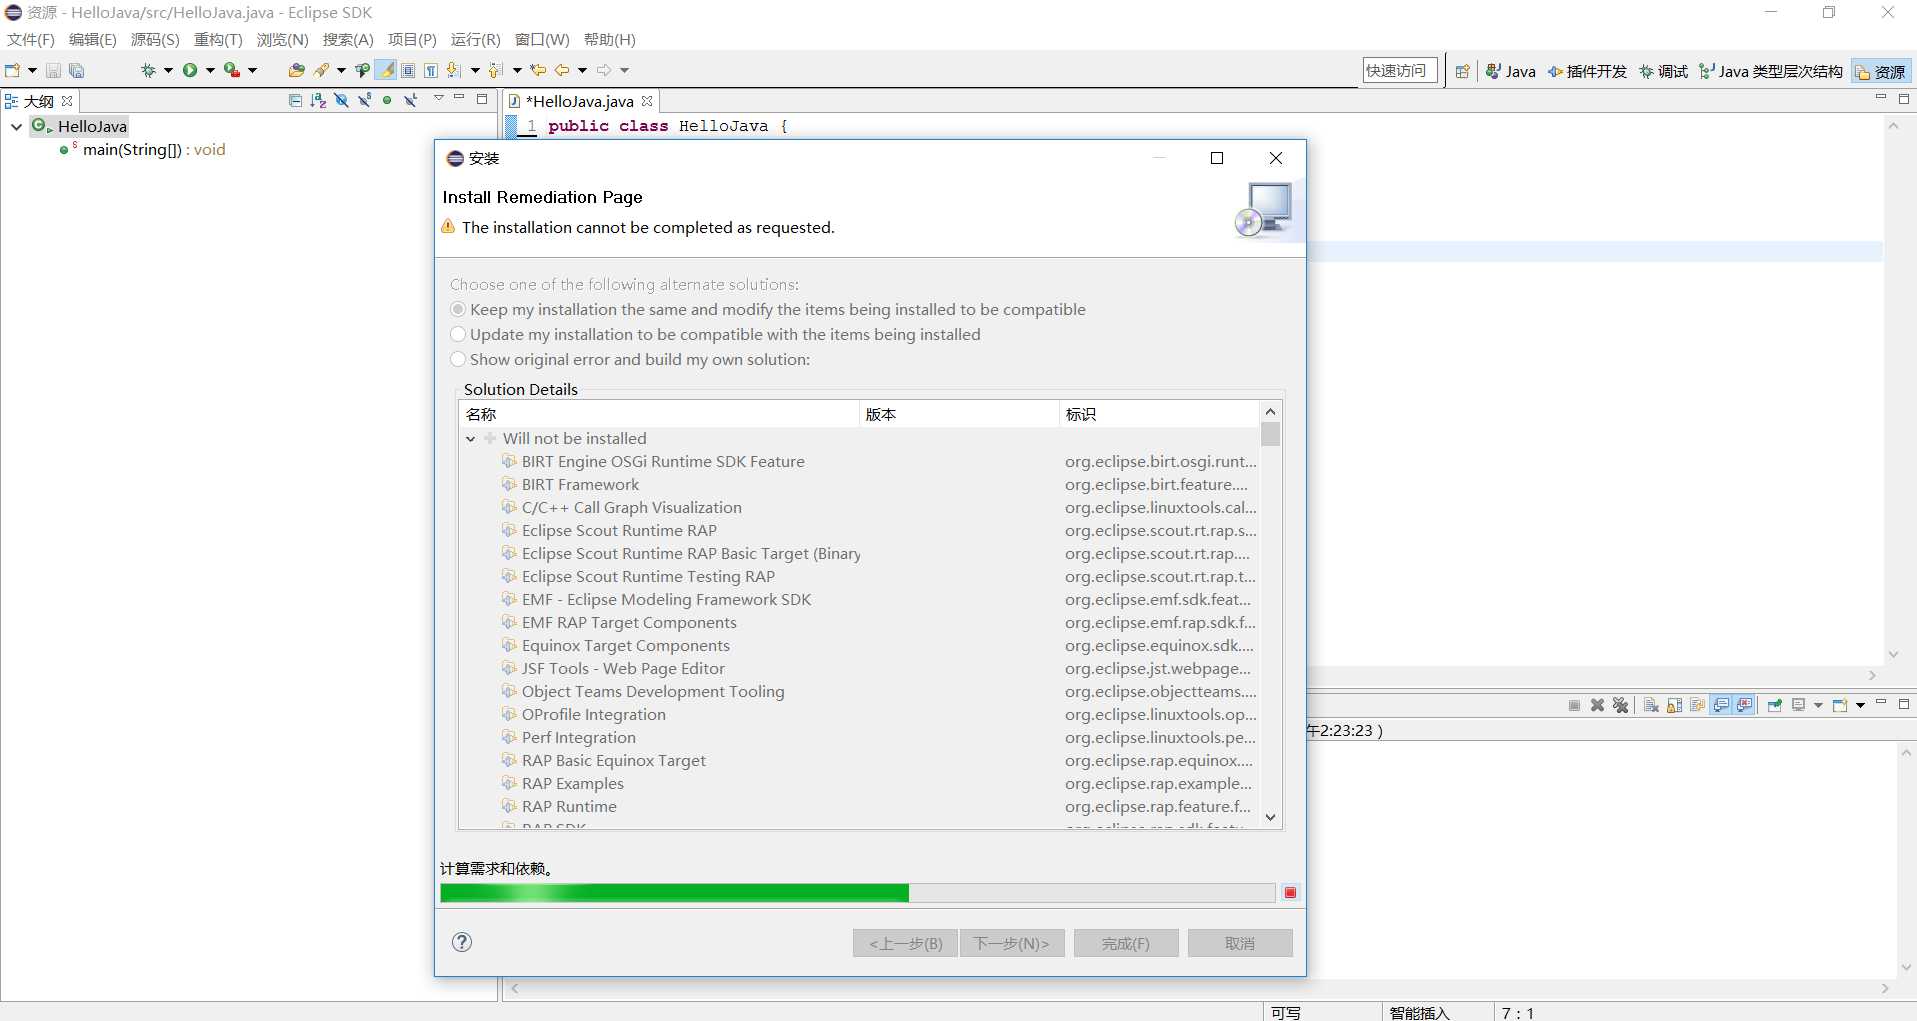Toggle Block Selection Mode icon
Image resolution: width=1917 pixels, height=1021 pixels.
tap(408, 70)
